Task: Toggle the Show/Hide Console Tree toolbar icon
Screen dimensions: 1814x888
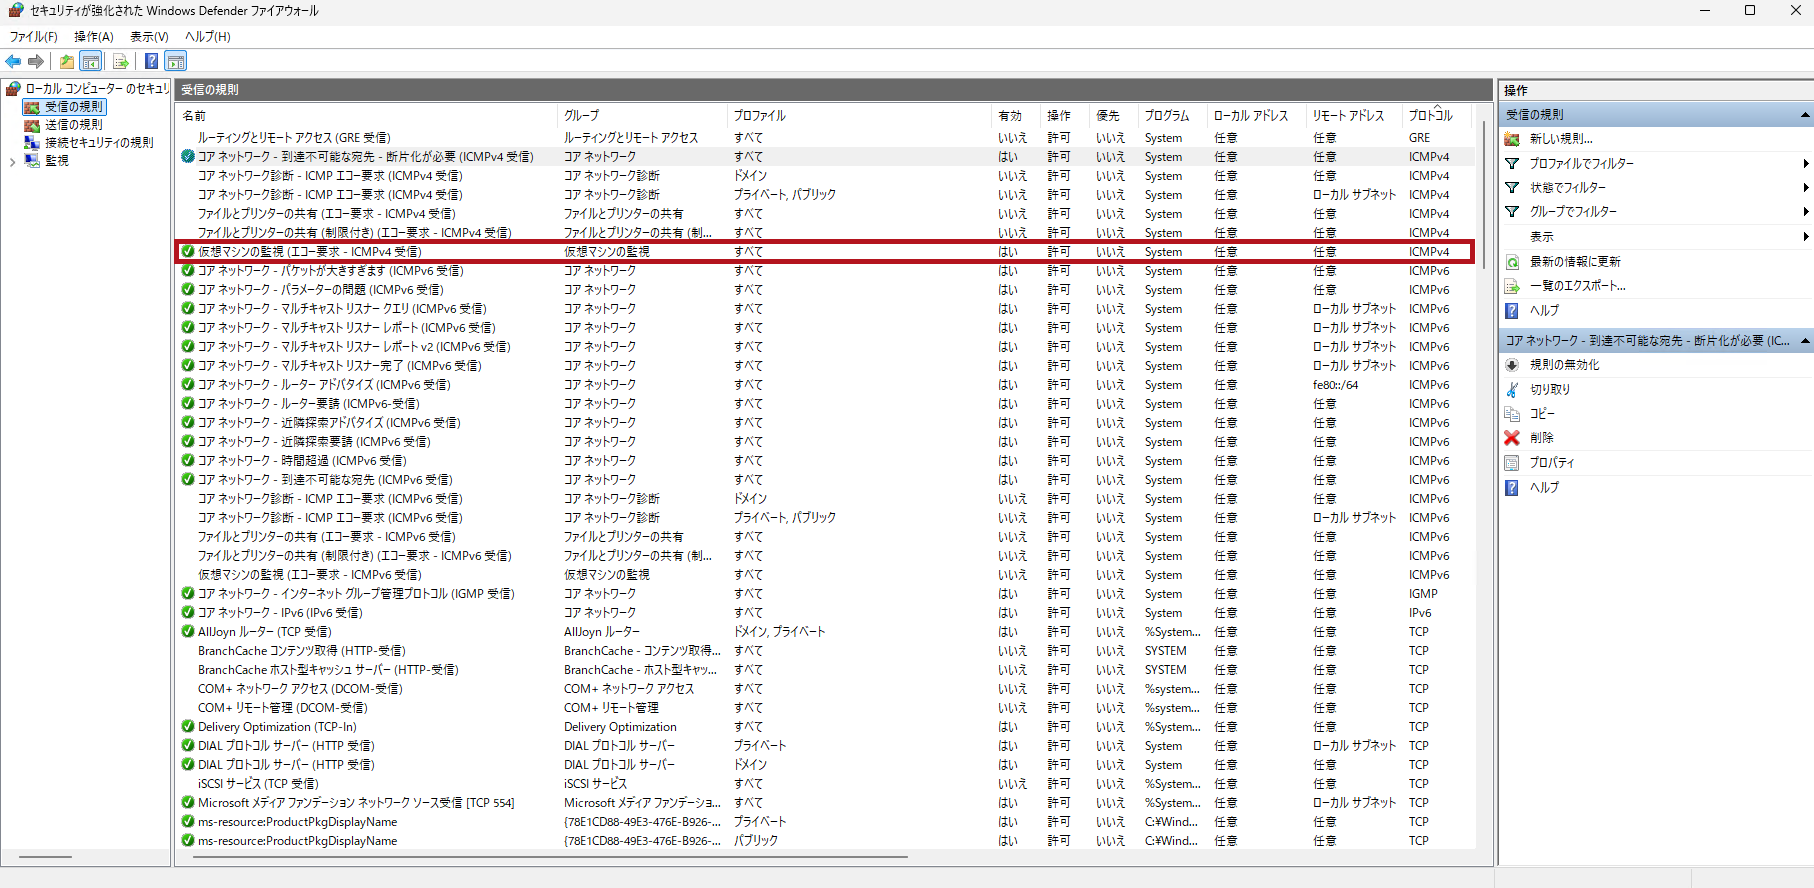Action: click(x=91, y=62)
